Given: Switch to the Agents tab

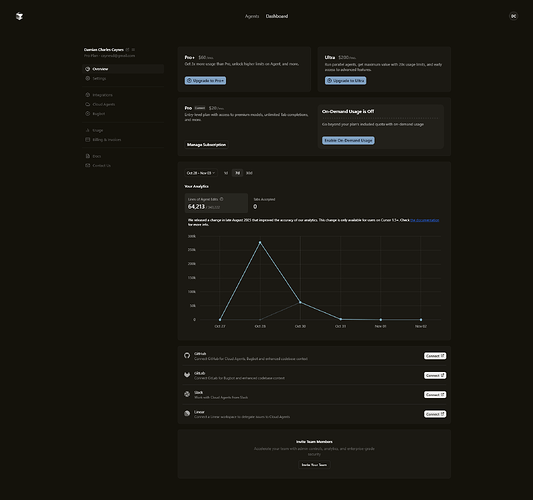Looking at the screenshot, I should pyautogui.click(x=252, y=16).
